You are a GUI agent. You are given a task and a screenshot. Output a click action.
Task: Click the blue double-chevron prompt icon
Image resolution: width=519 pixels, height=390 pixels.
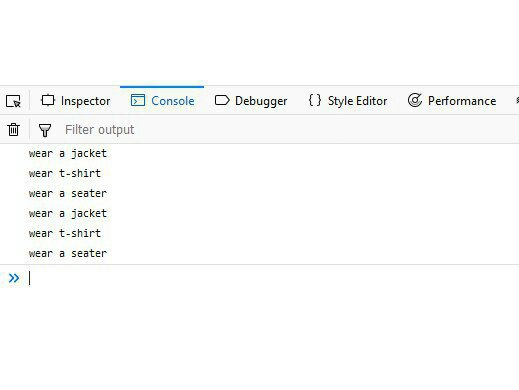14,278
